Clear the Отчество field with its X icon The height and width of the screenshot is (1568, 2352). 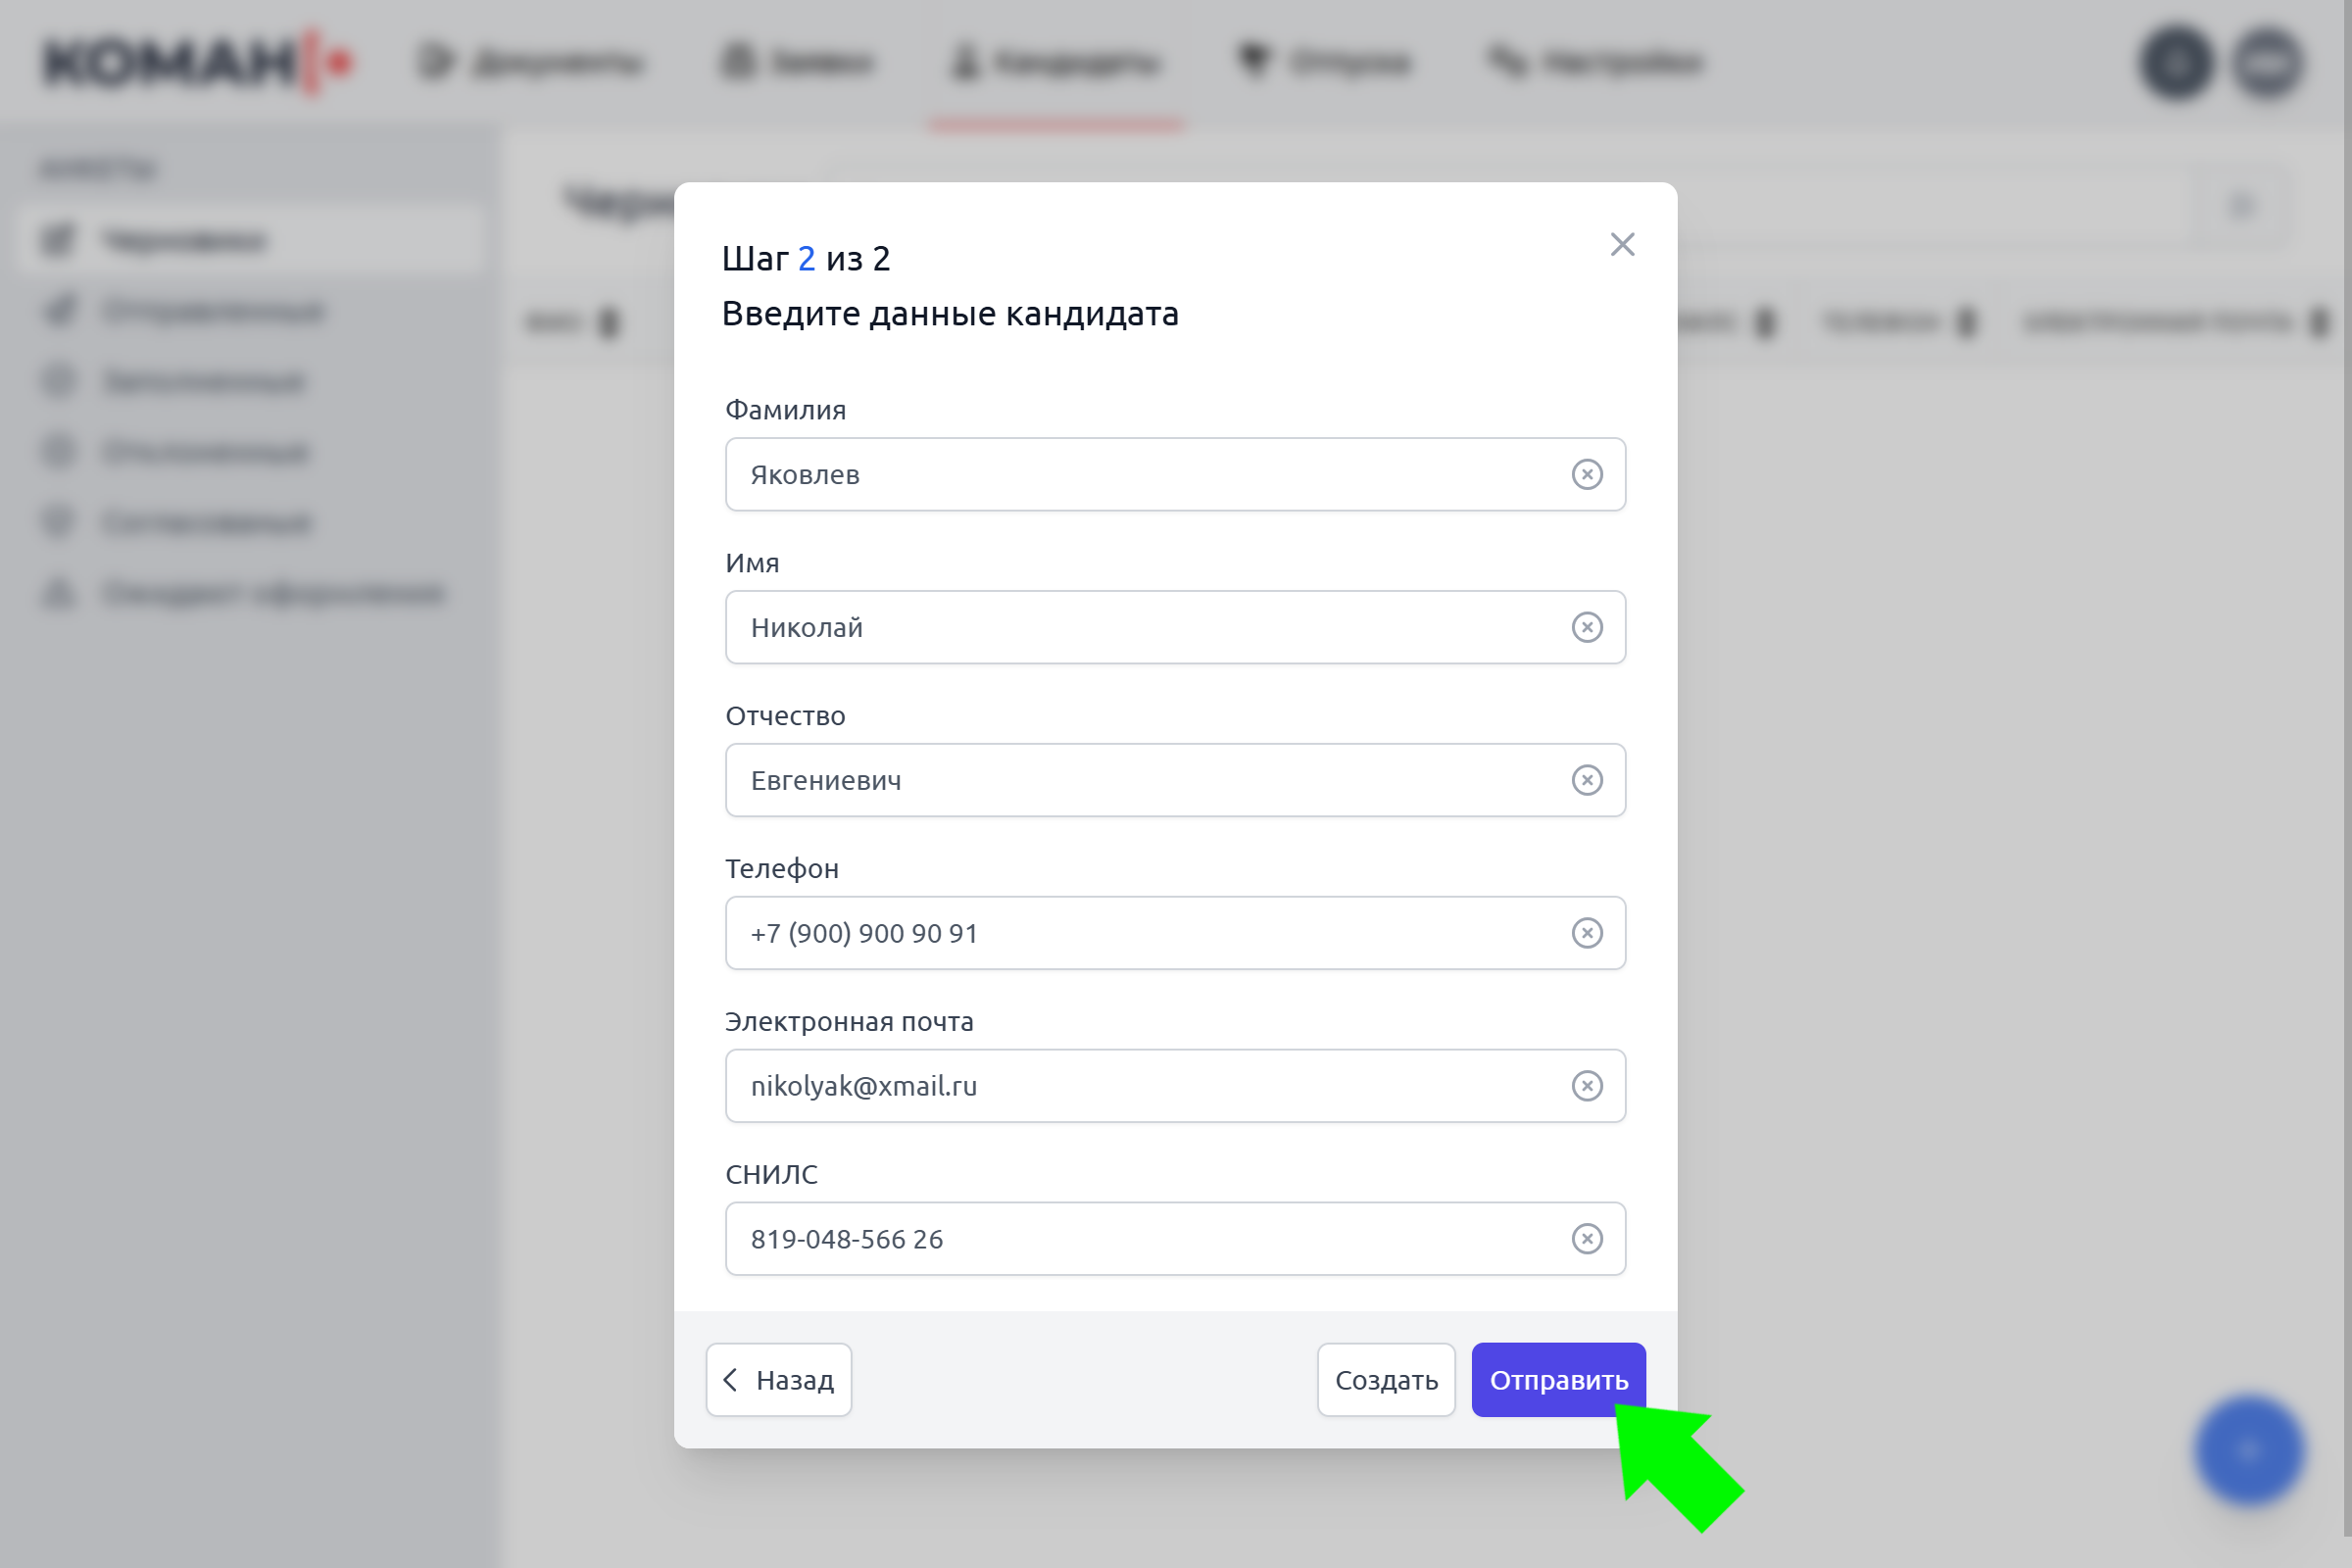click(1587, 780)
